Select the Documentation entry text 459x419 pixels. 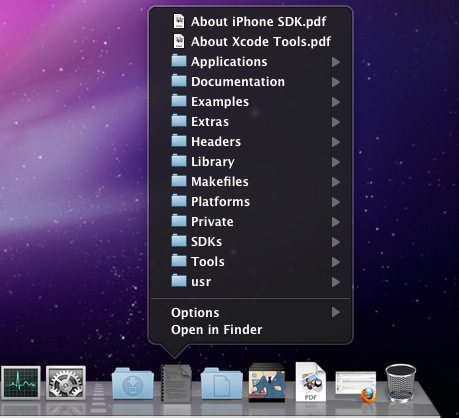(x=238, y=82)
